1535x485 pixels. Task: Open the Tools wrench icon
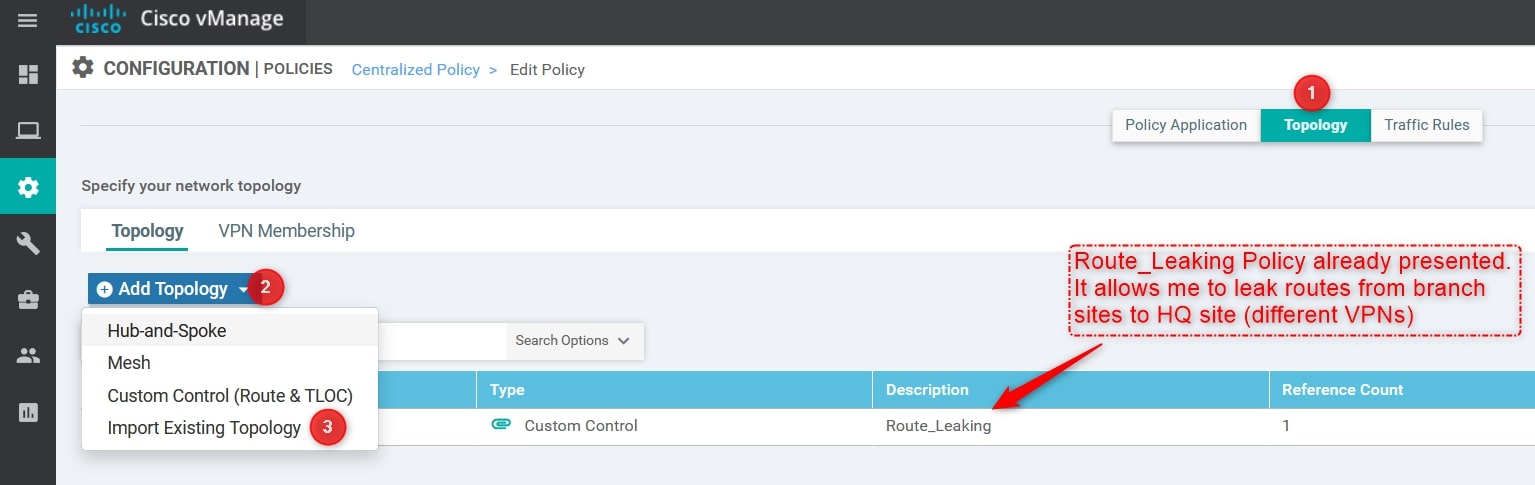pyautogui.click(x=28, y=243)
